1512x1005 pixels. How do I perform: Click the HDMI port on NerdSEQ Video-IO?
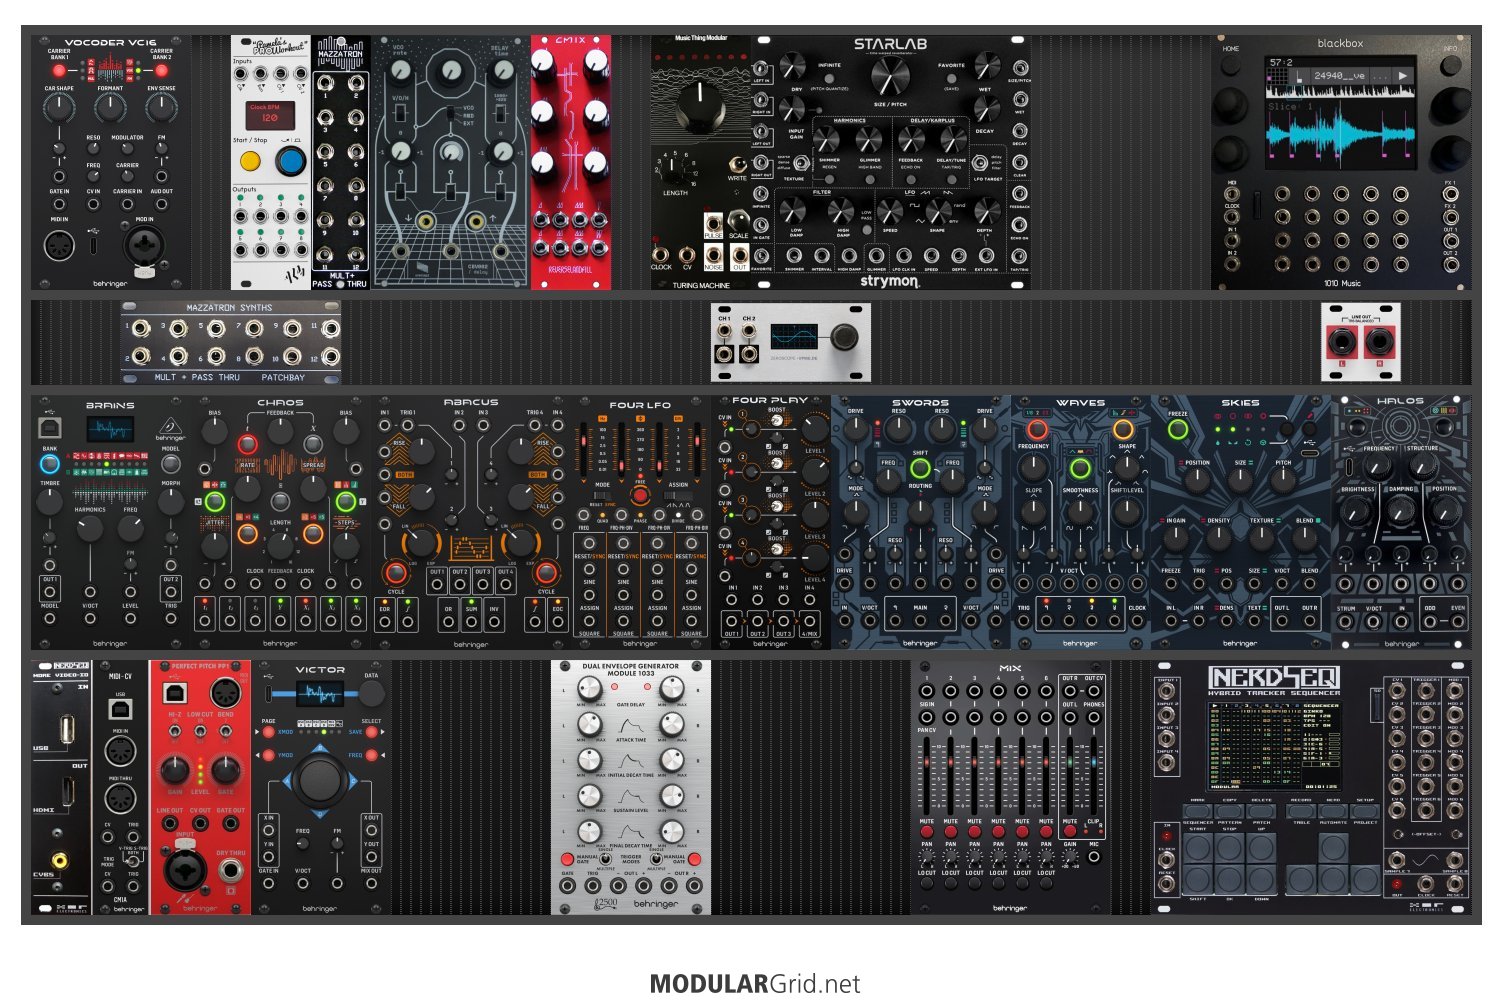68,792
